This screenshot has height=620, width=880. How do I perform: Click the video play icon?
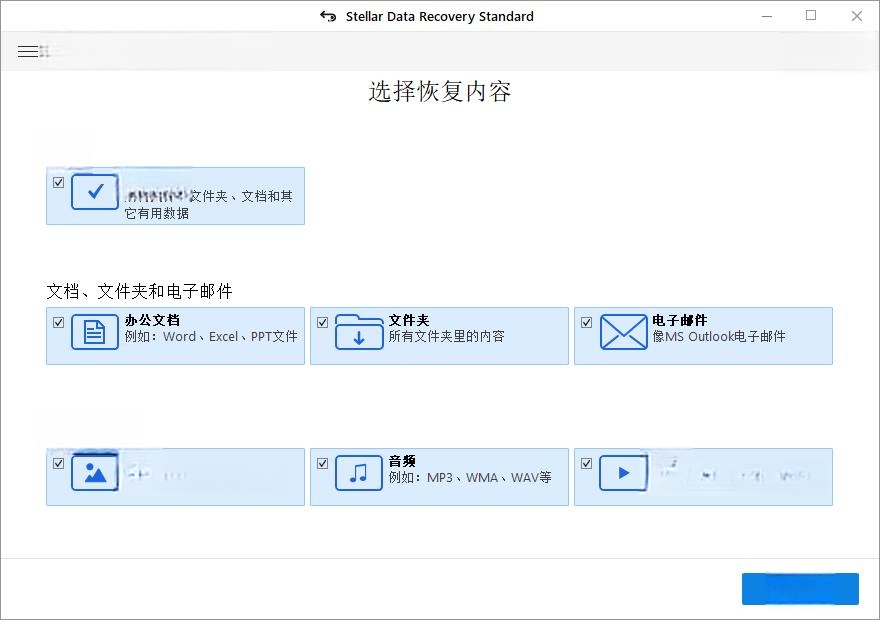[x=624, y=473]
